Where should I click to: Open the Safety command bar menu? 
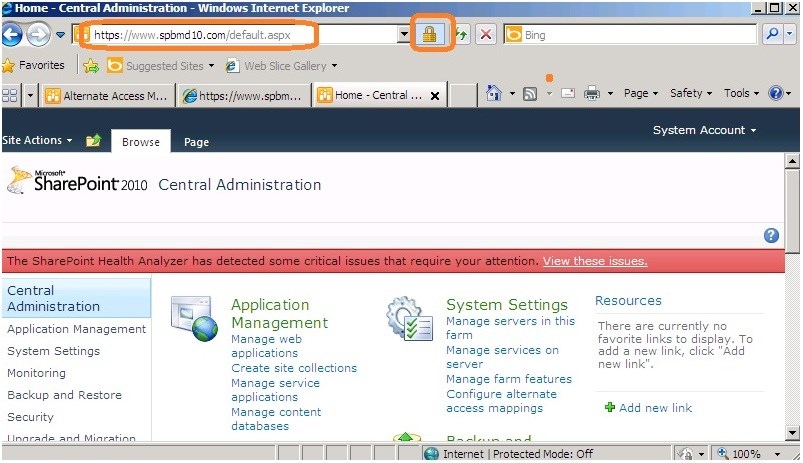point(691,93)
